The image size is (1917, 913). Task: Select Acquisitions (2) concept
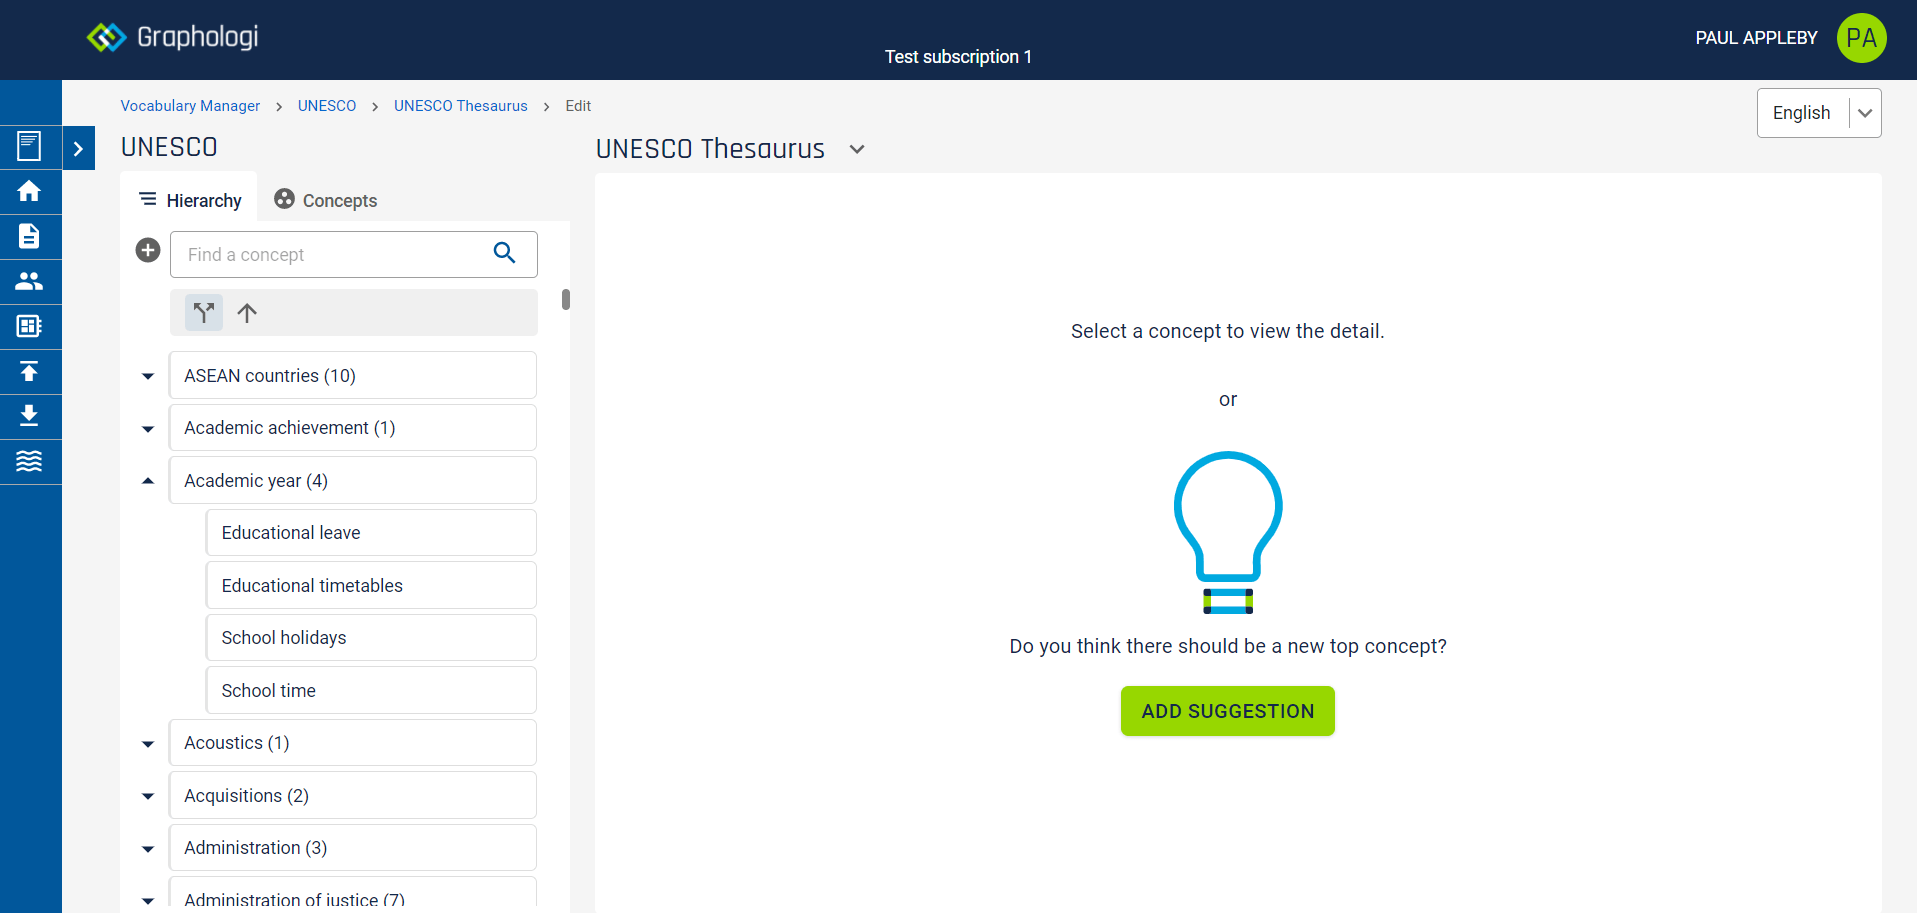click(353, 795)
